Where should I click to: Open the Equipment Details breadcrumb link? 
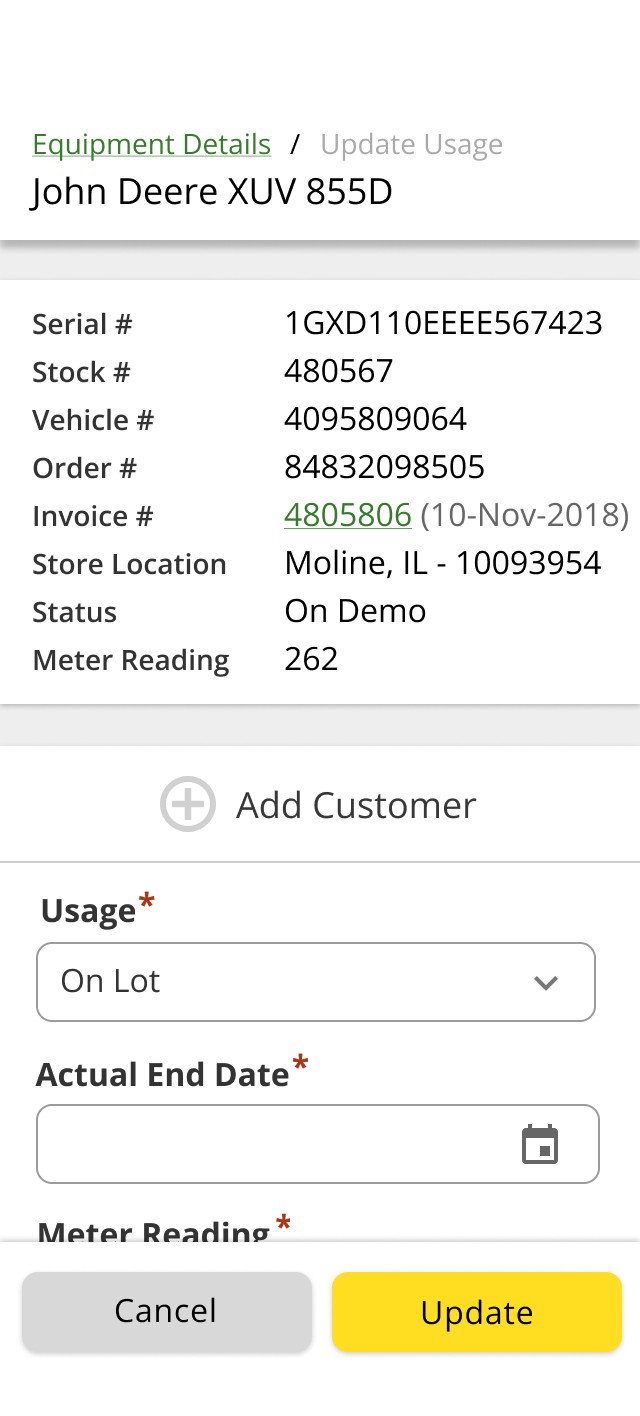pos(151,145)
